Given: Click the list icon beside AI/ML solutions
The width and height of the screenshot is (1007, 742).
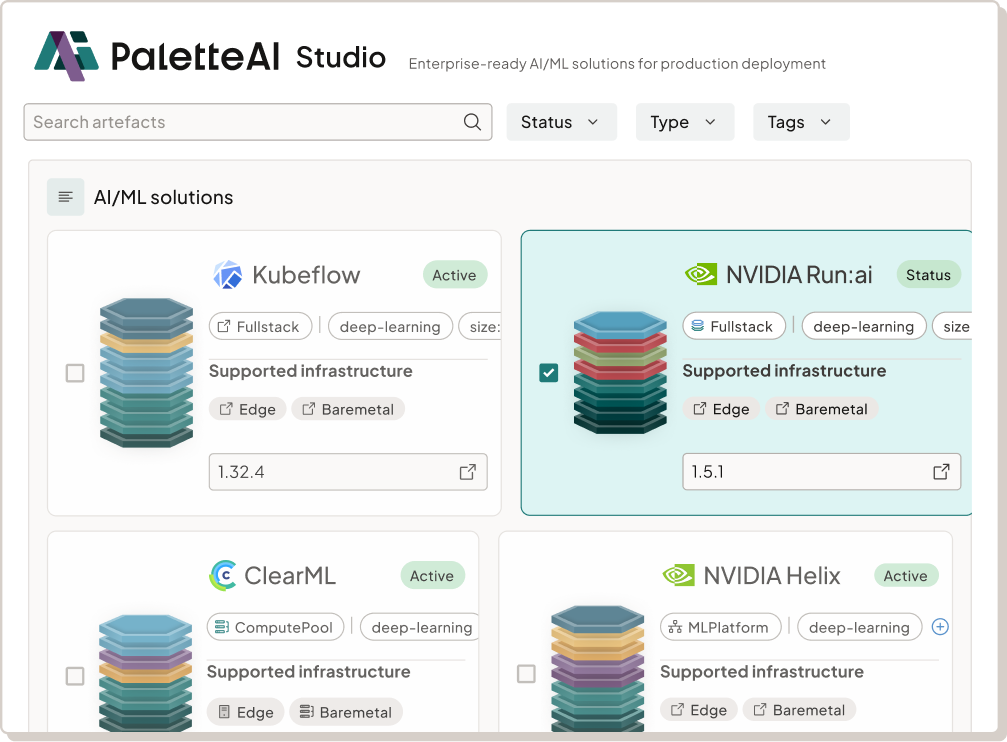Looking at the screenshot, I should point(65,197).
